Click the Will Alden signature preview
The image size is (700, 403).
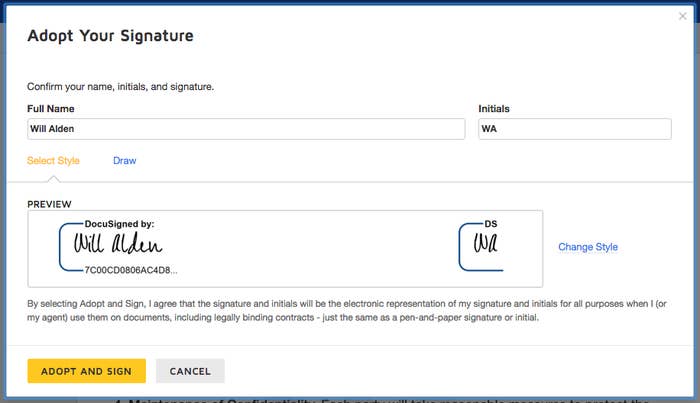click(118, 244)
